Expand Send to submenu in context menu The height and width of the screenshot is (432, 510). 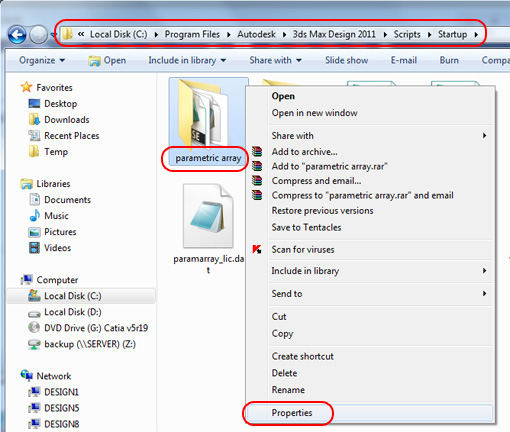485,293
